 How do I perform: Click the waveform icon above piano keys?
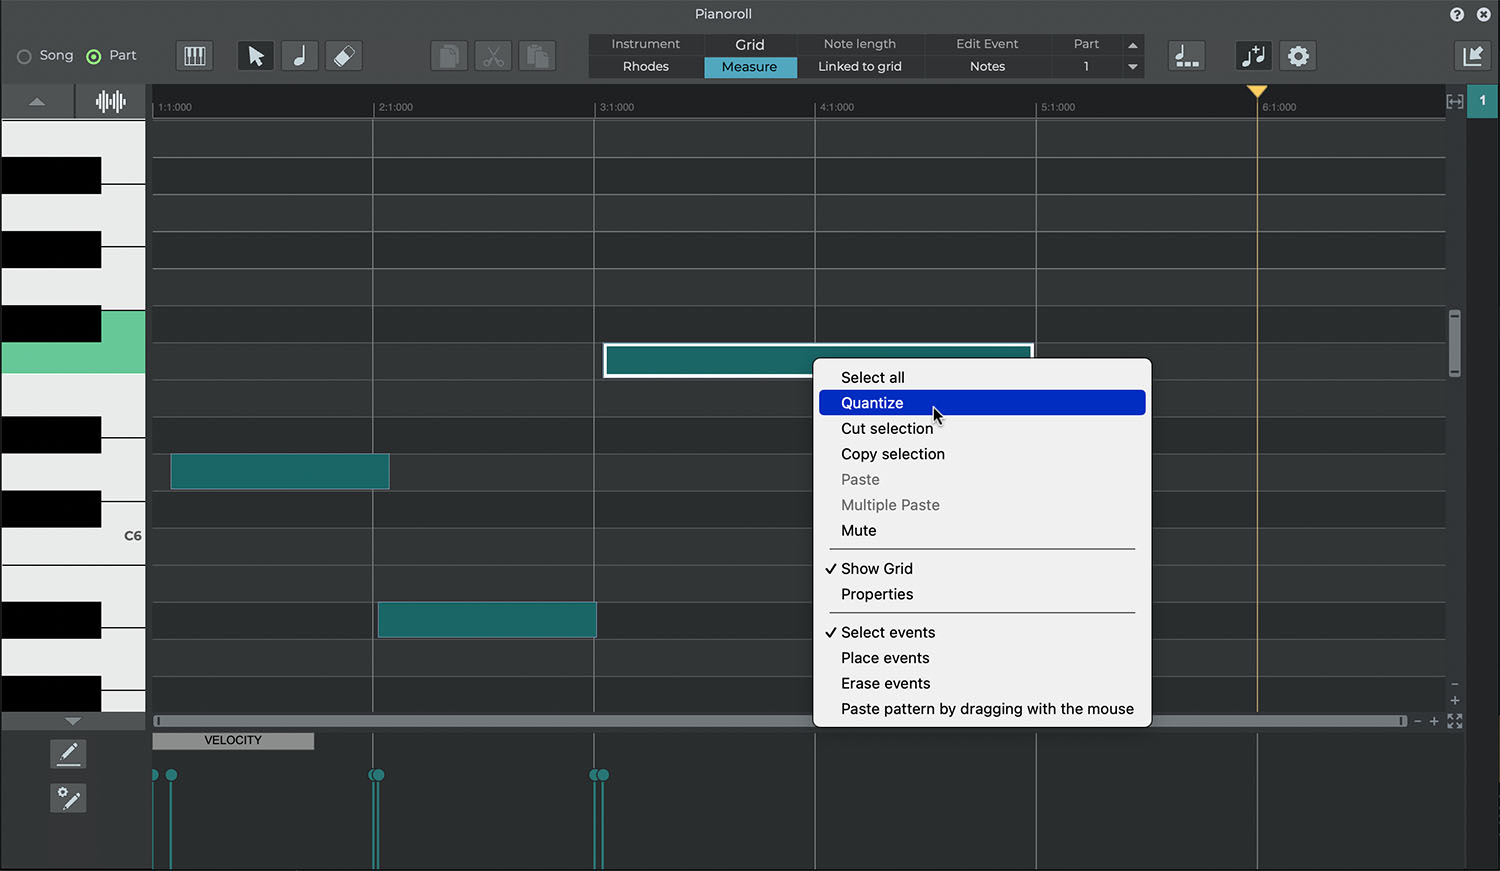tap(110, 101)
